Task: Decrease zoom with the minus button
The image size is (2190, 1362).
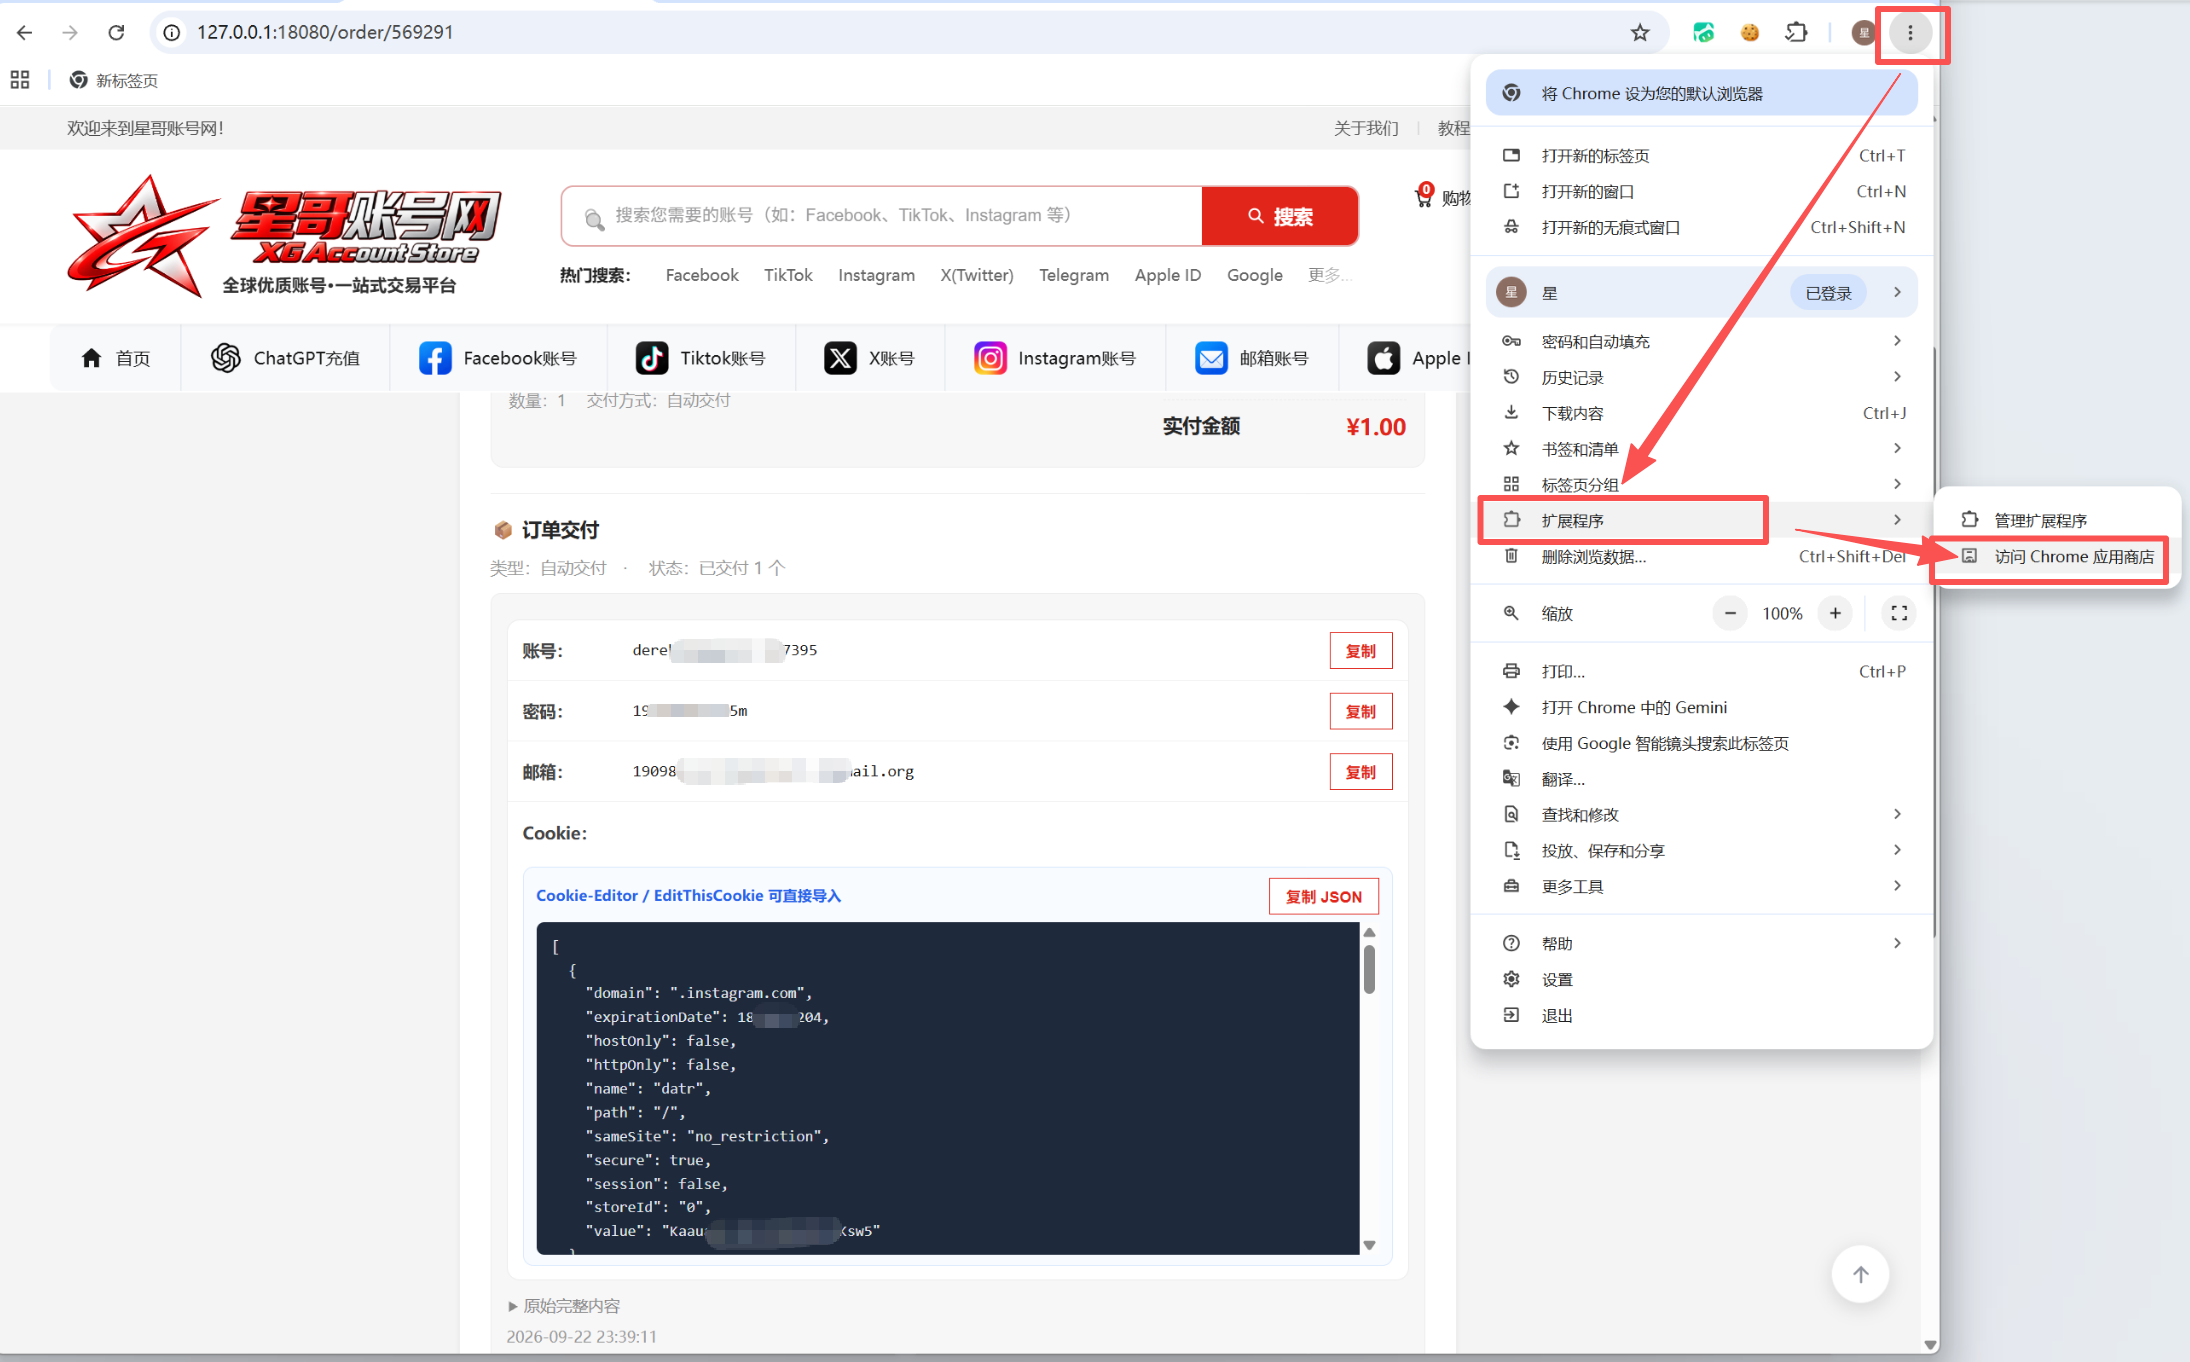Action: pos(1730,613)
